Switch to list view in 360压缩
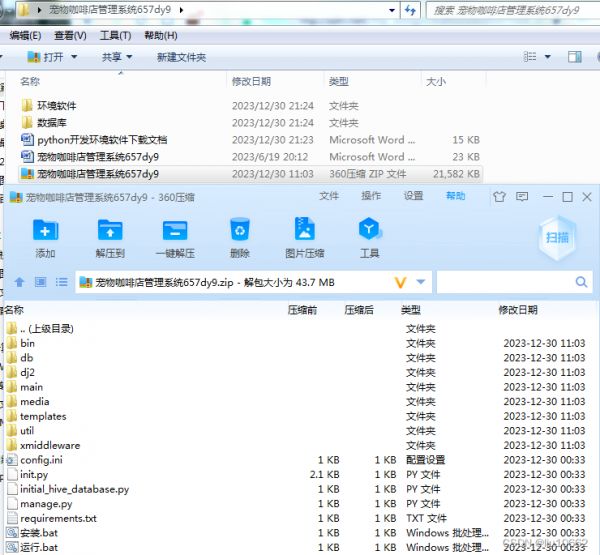 [62, 282]
